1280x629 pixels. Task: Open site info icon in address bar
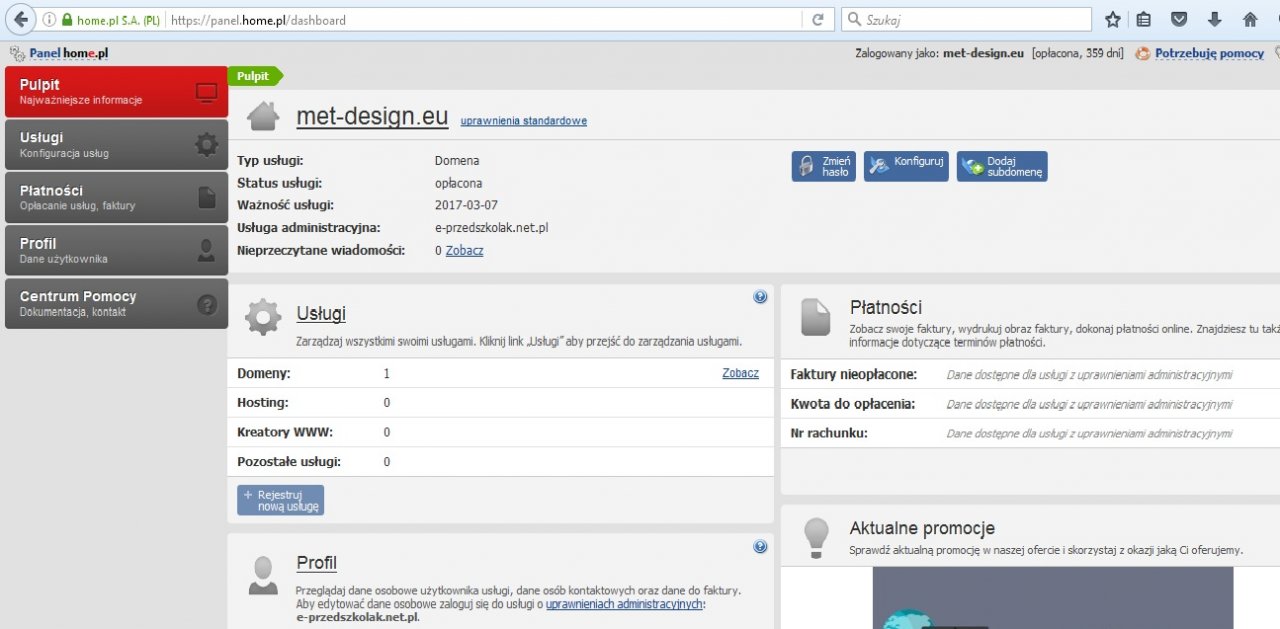pyautogui.click(x=49, y=20)
